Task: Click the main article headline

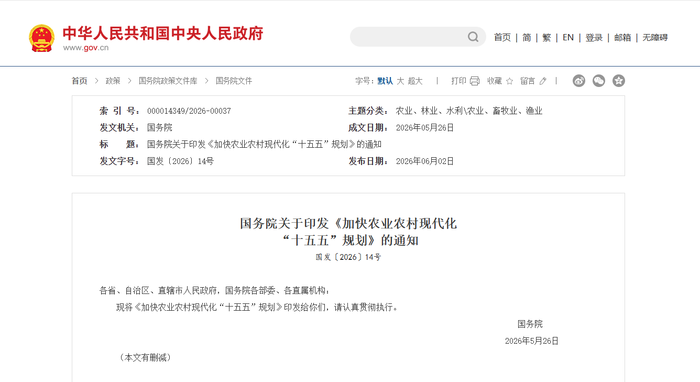Action: 348,232
